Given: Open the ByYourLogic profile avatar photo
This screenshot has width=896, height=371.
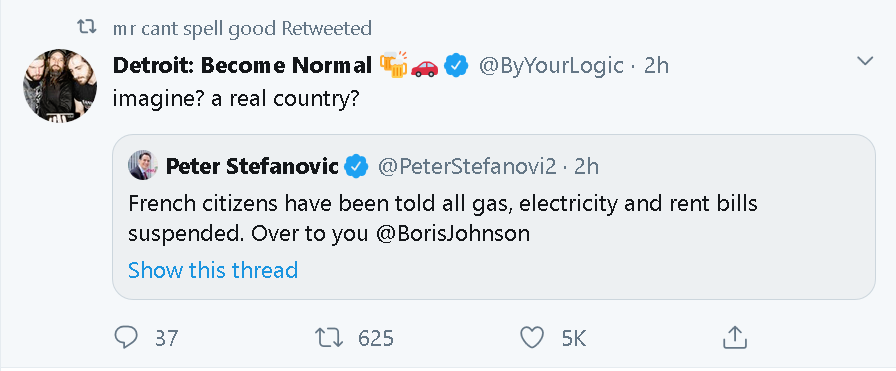Looking at the screenshot, I should tap(60, 85).
